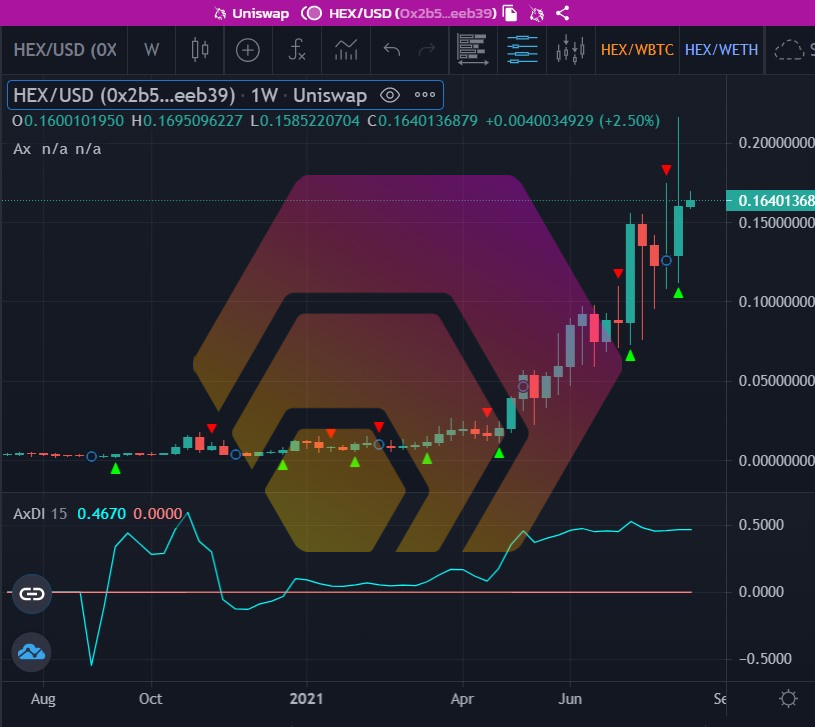Click the AxDI 15 indicator legend
The height and width of the screenshot is (727, 815).
tap(40, 514)
